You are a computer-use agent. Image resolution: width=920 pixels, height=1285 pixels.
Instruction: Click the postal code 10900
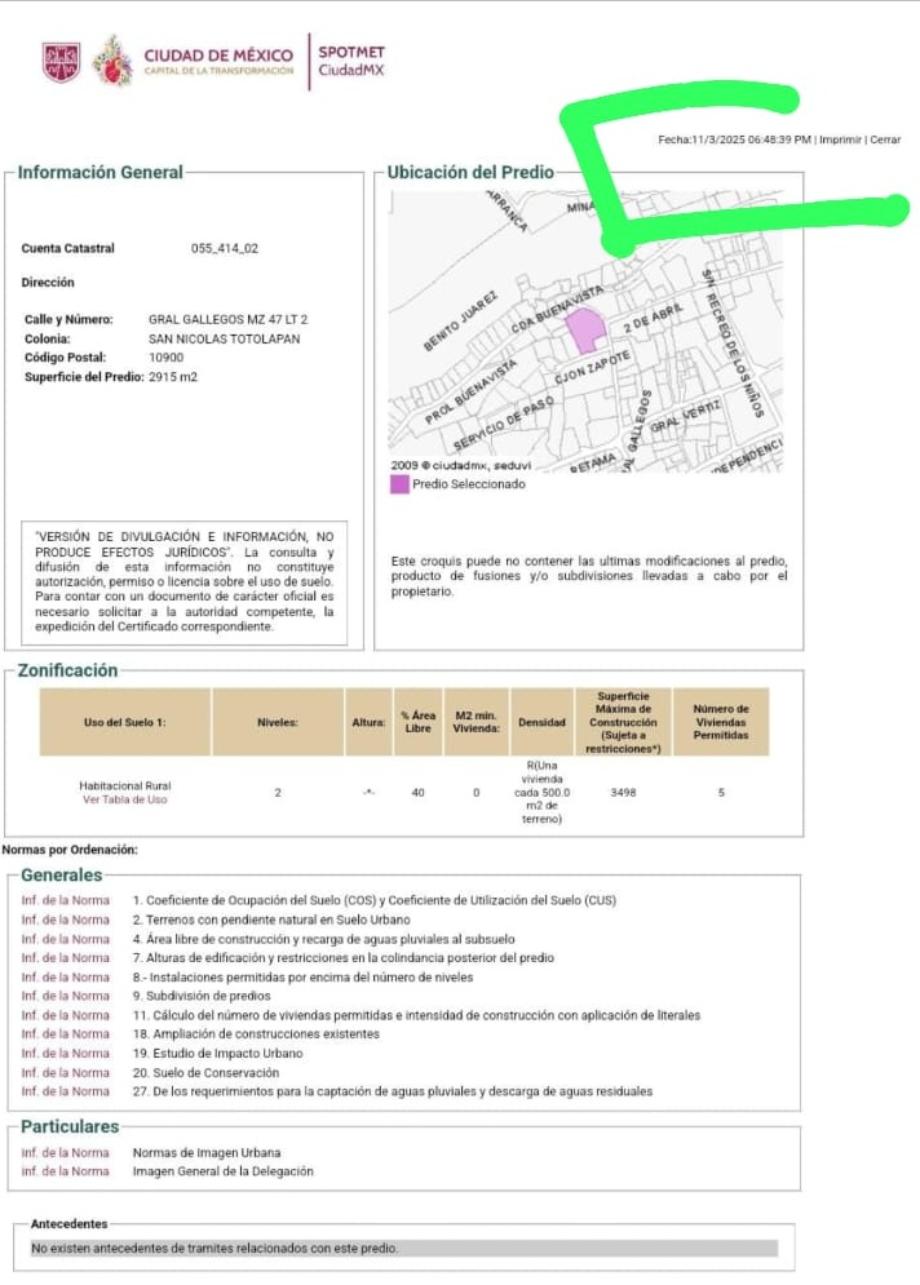166,357
